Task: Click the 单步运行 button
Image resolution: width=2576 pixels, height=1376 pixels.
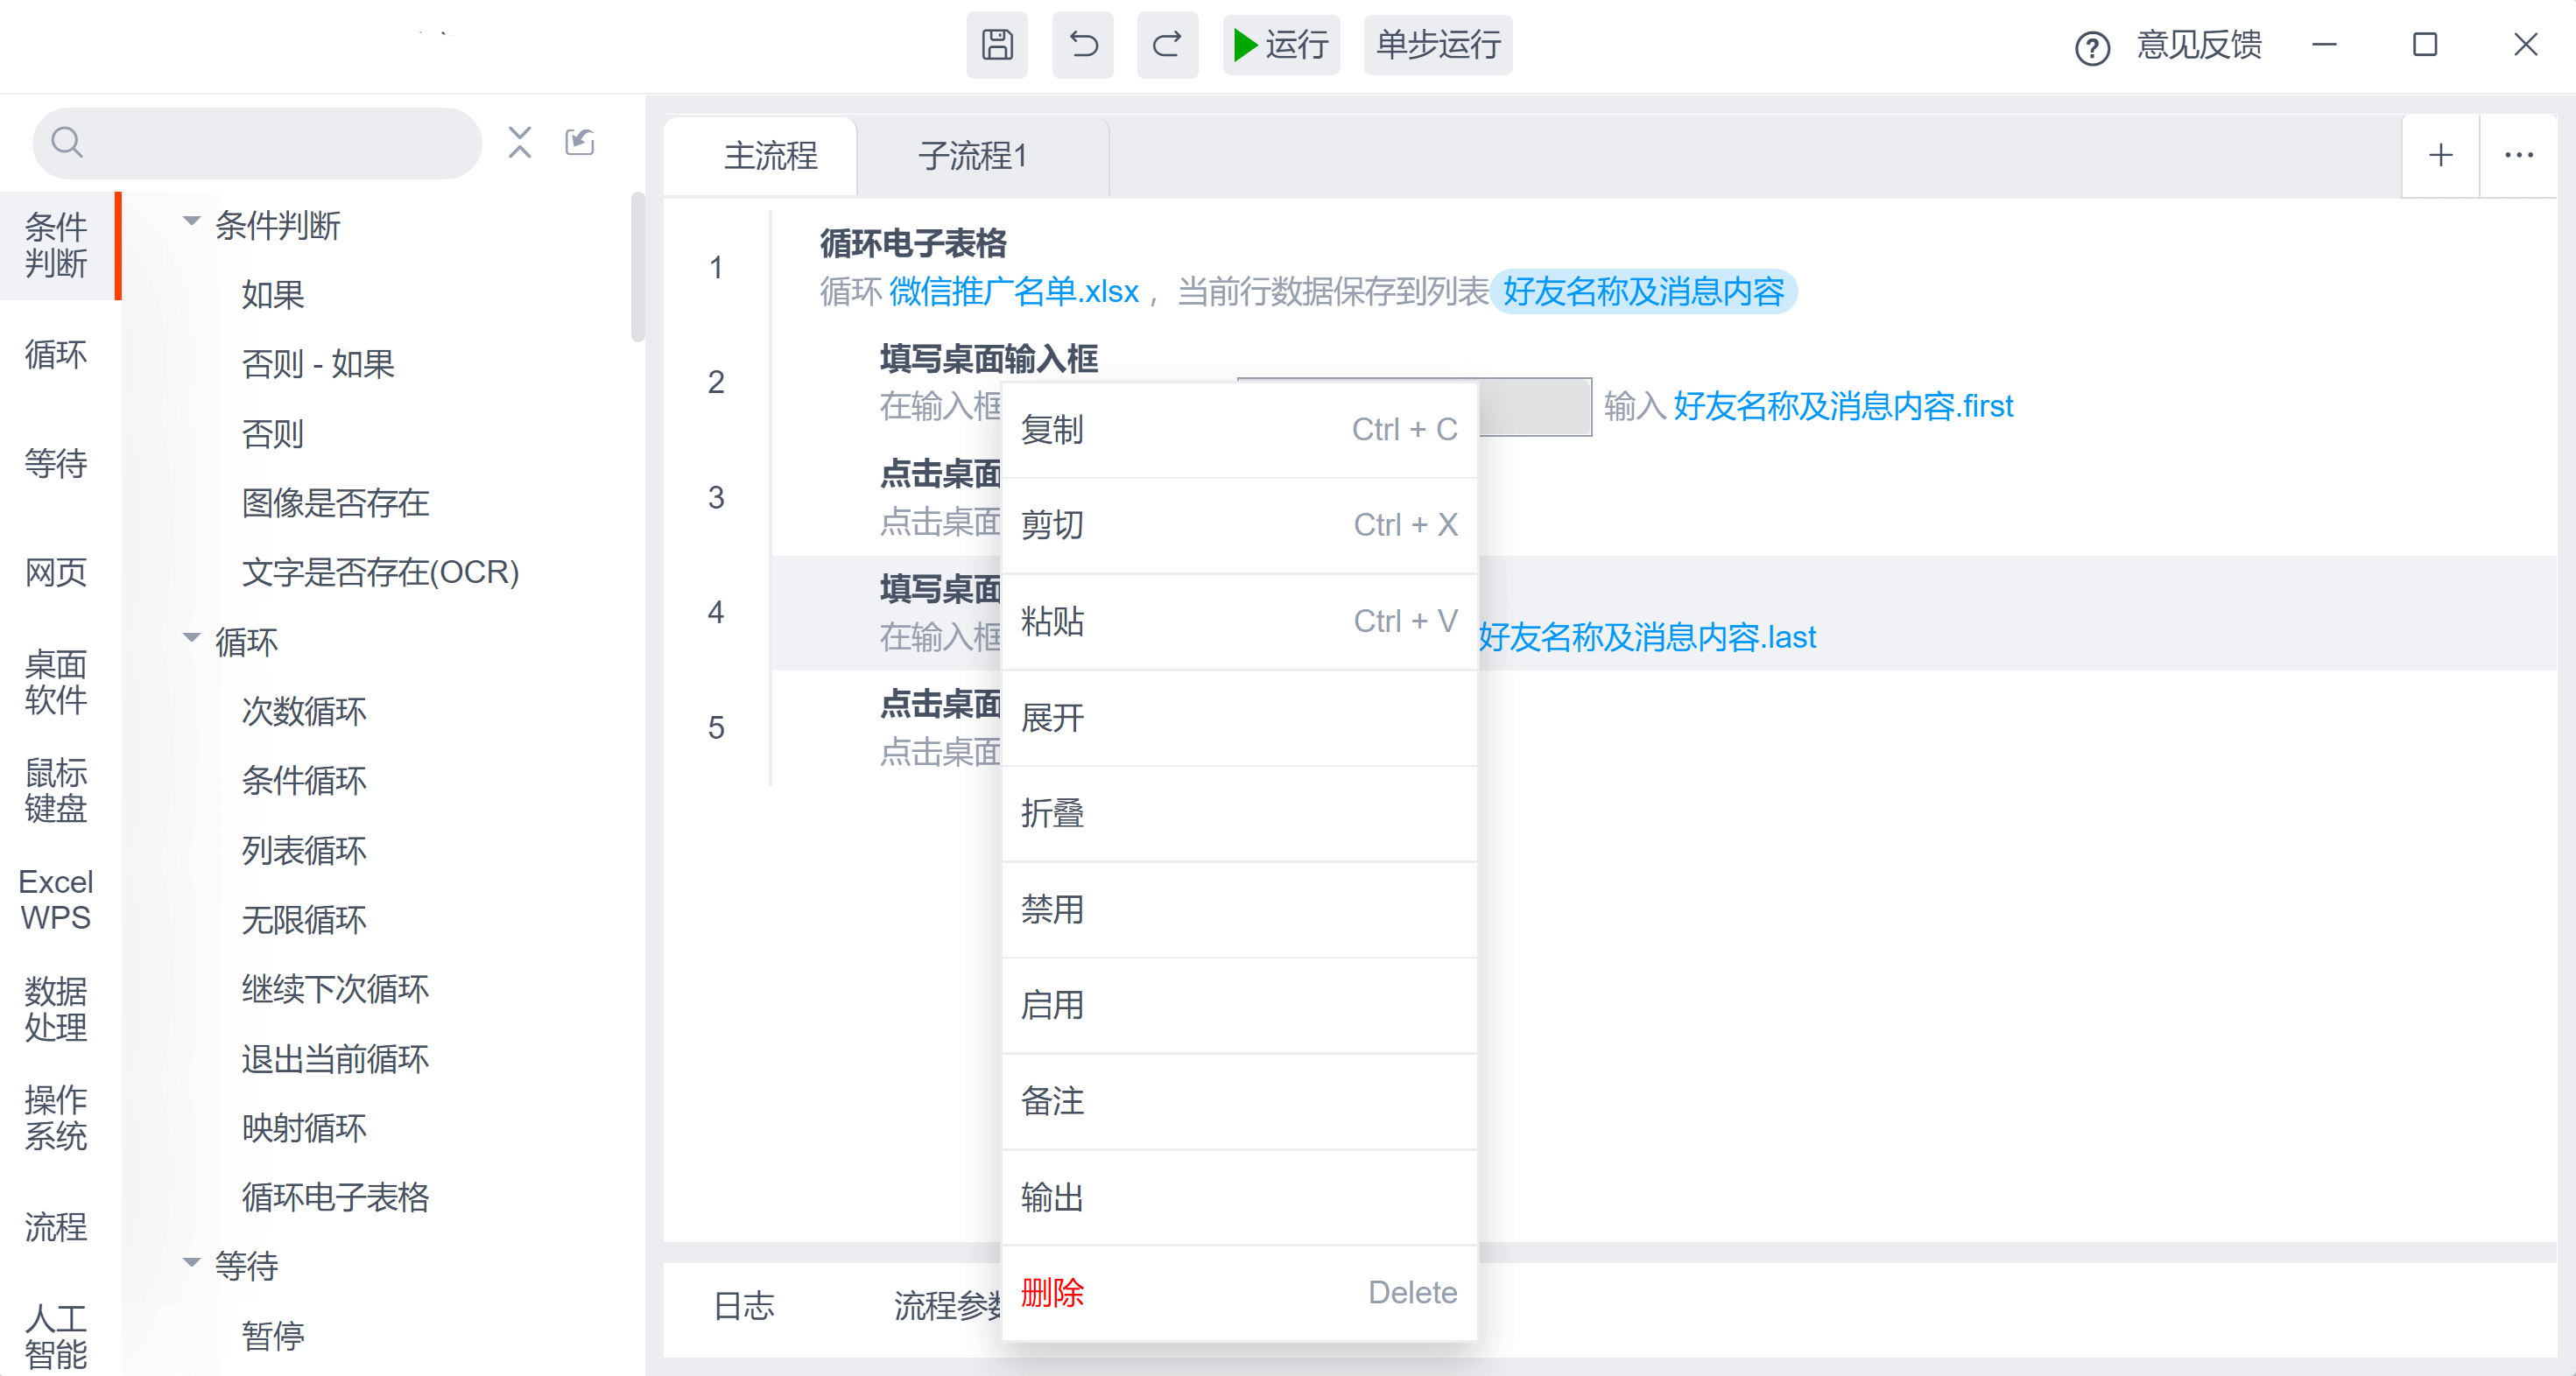Action: click(x=1437, y=45)
